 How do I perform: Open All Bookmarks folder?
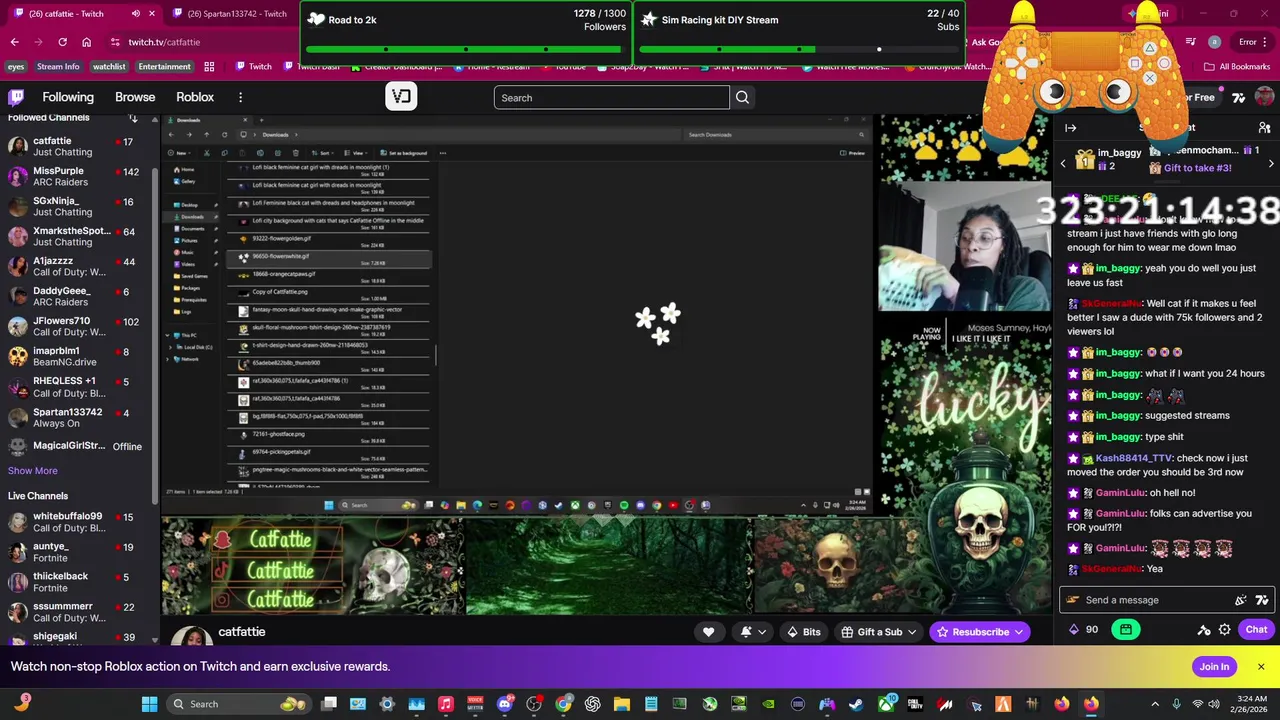coord(1237,66)
